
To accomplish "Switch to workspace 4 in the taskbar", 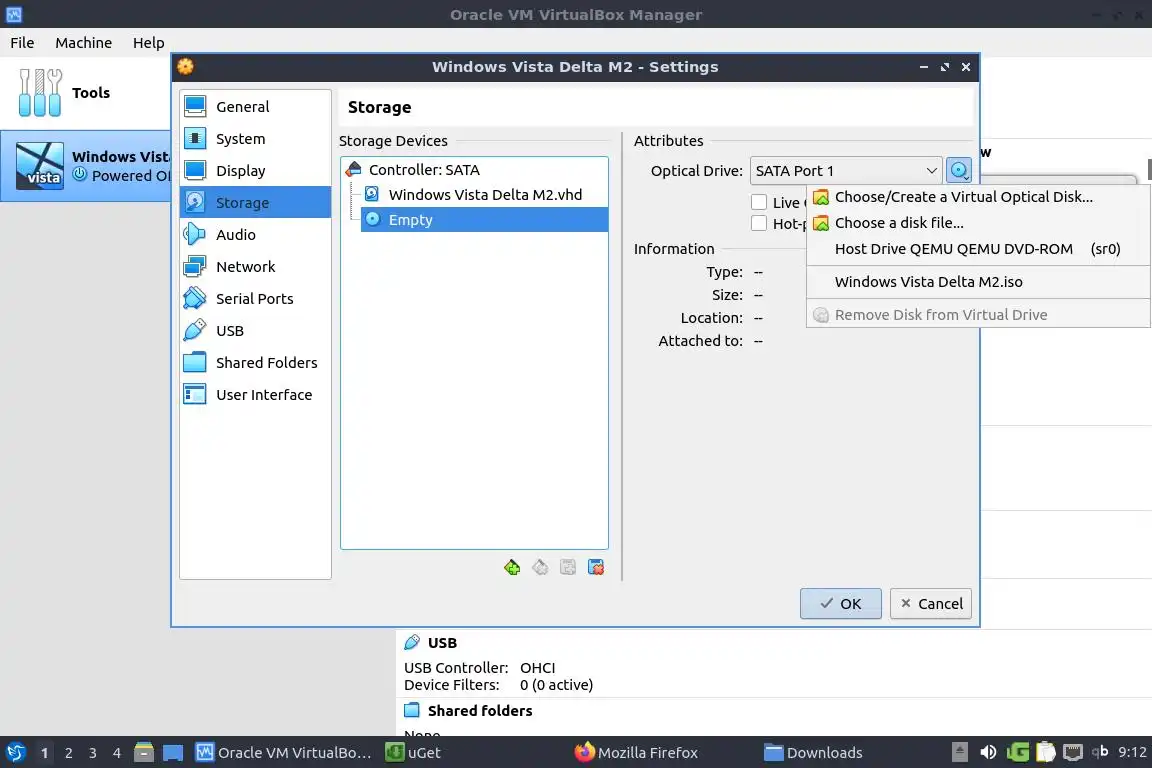I will coord(117,753).
